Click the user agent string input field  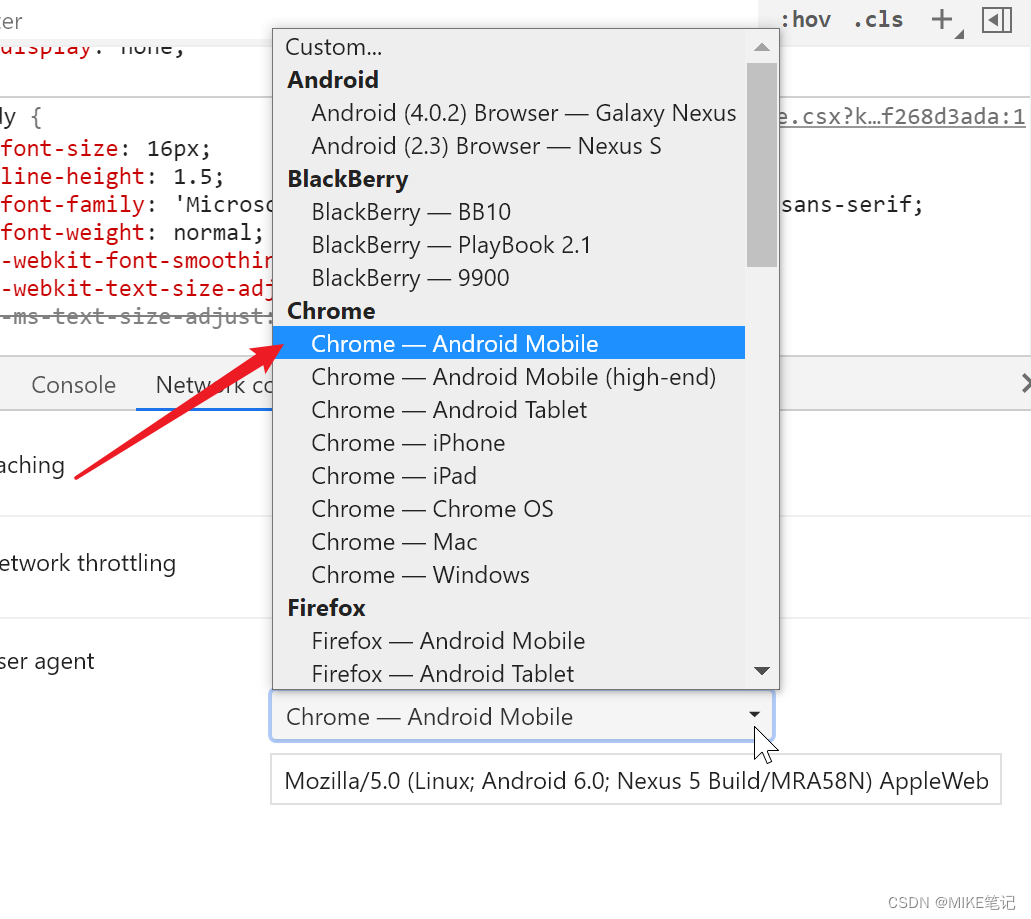click(635, 780)
